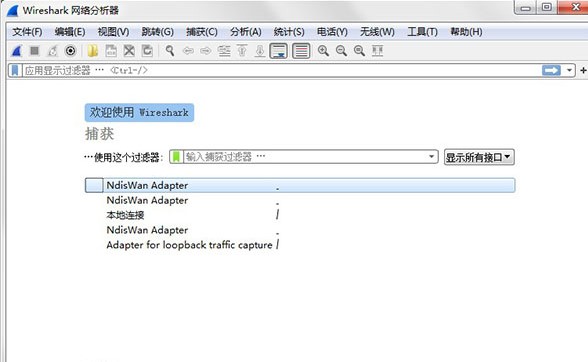The width and height of the screenshot is (588, 362).
Task: Start capturing packets with the shark fin icon
Action: [17, 51]
